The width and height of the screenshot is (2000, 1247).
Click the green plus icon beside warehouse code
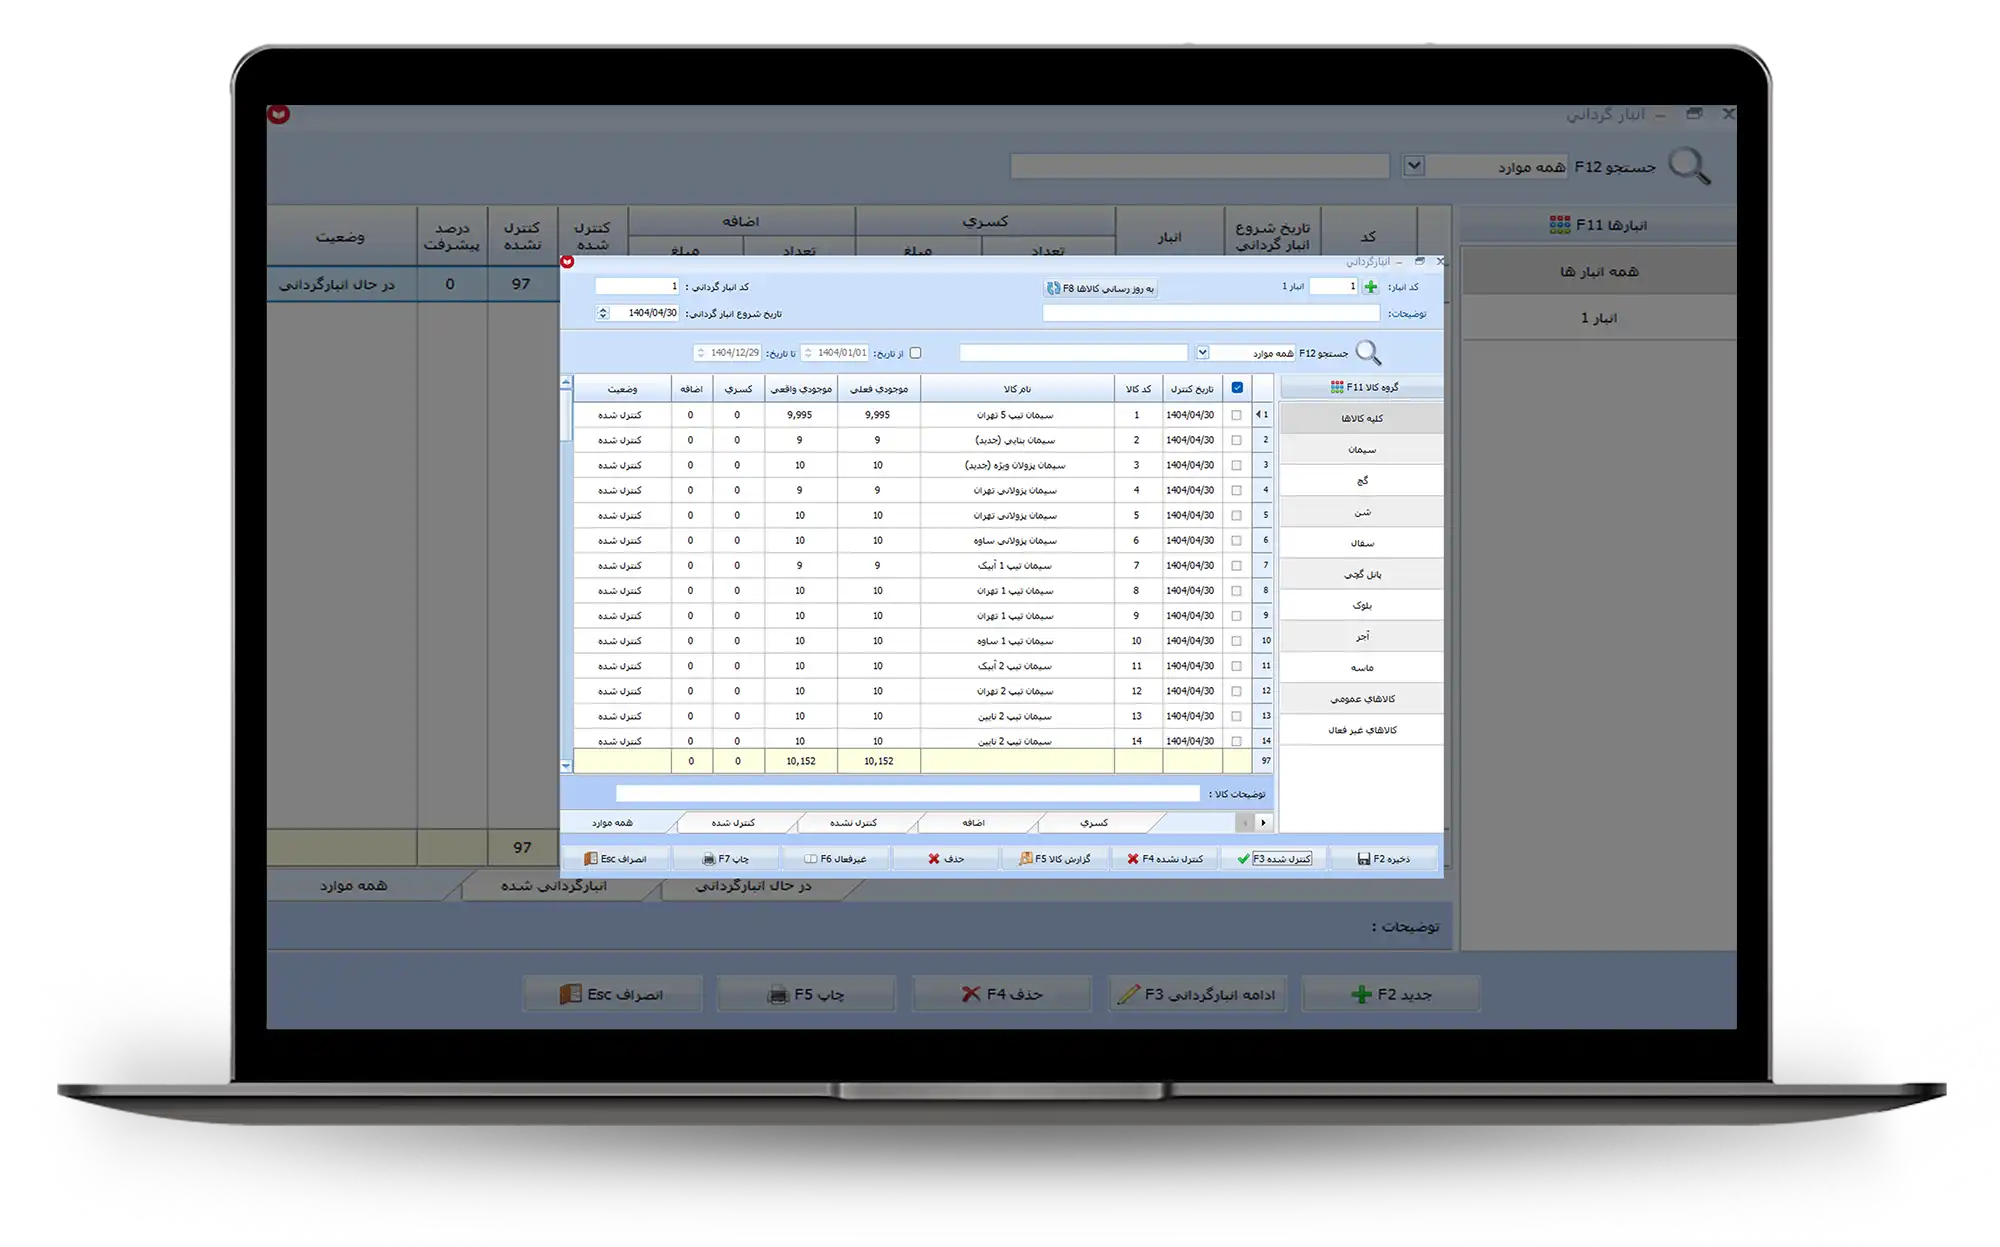tap(1370, 287)
